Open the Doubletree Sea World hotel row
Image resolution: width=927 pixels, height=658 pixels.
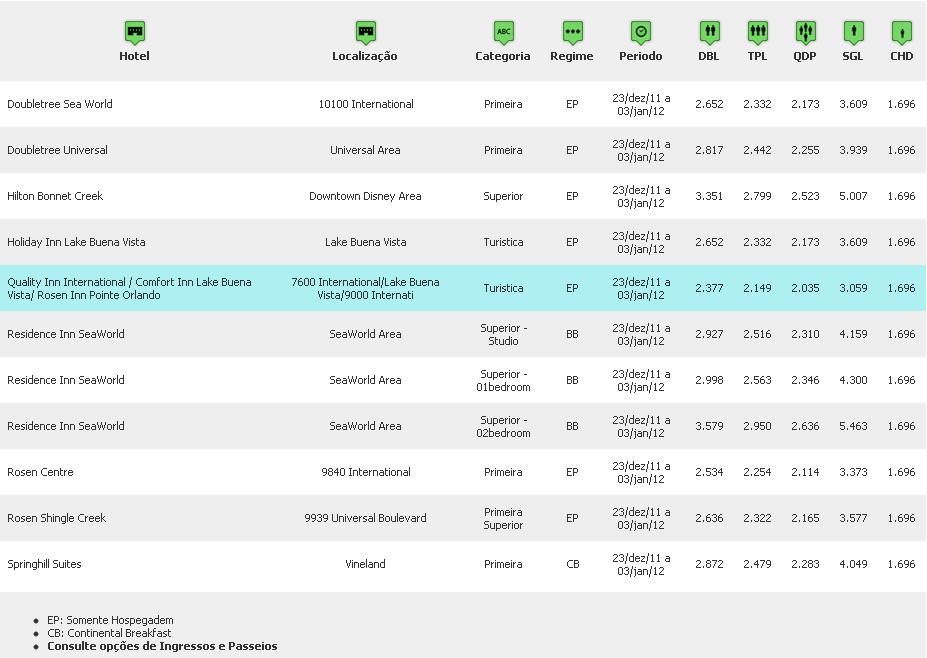click(x=60, y=104)
